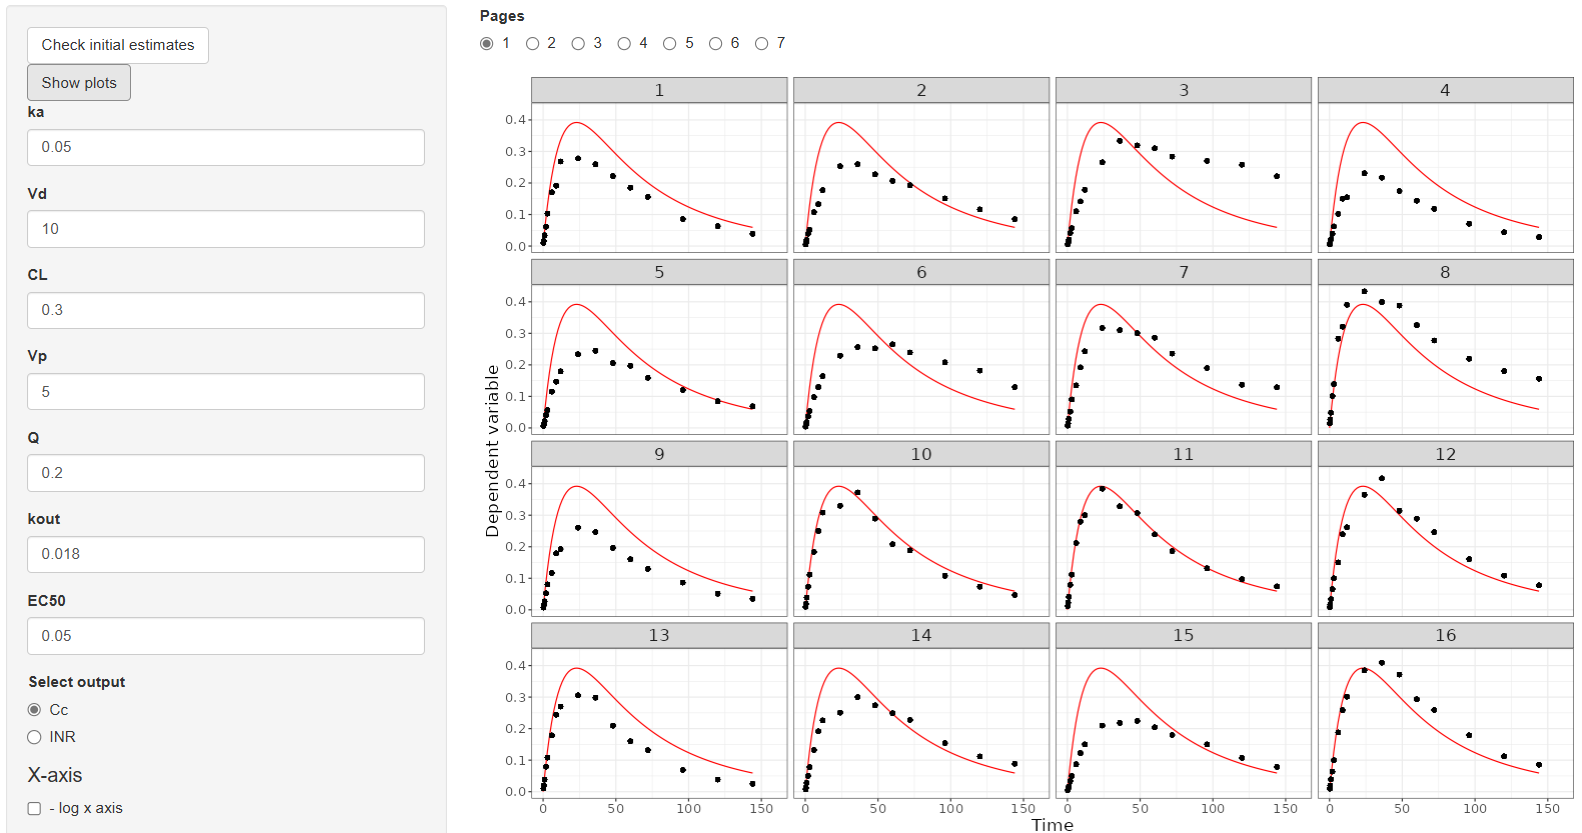Click the Check initial estimates button
Screen dimensions: 1582x833
[x=118, y=45]
